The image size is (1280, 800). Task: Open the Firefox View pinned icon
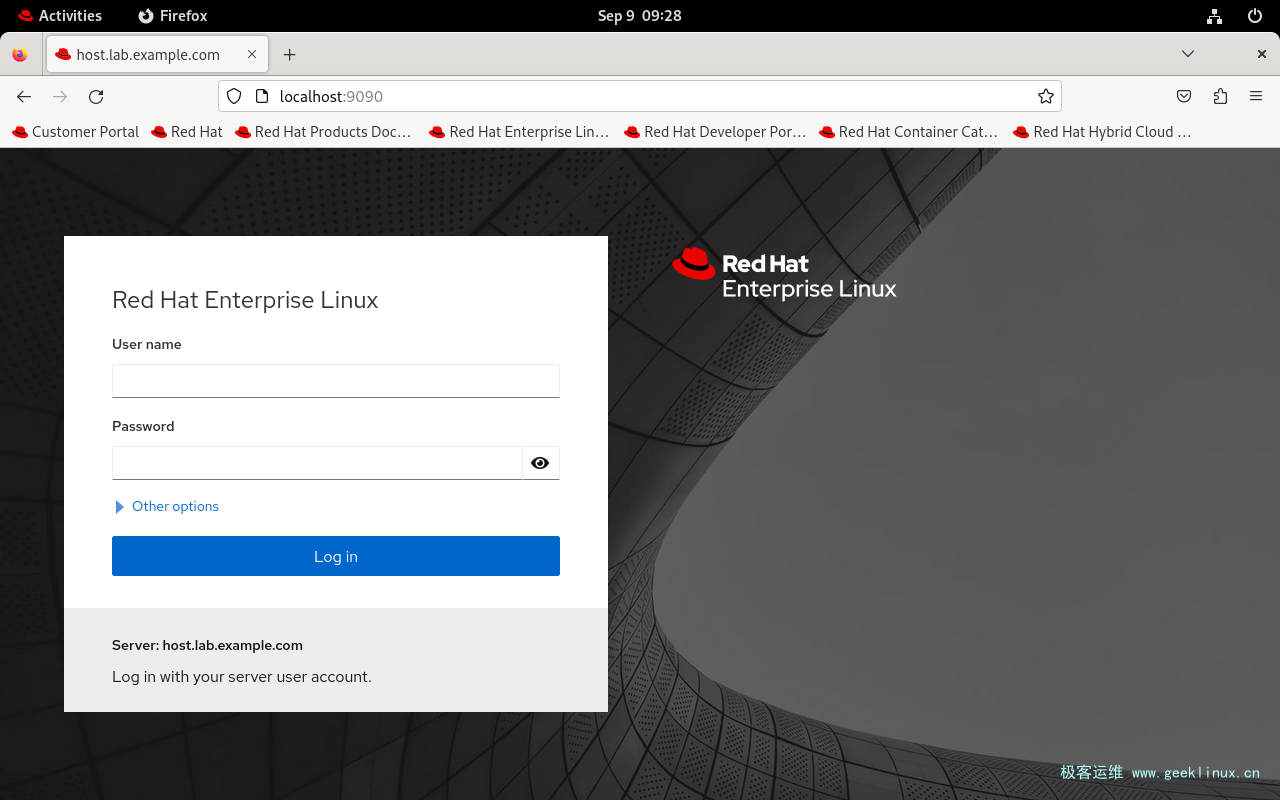(x=20, y=55)
